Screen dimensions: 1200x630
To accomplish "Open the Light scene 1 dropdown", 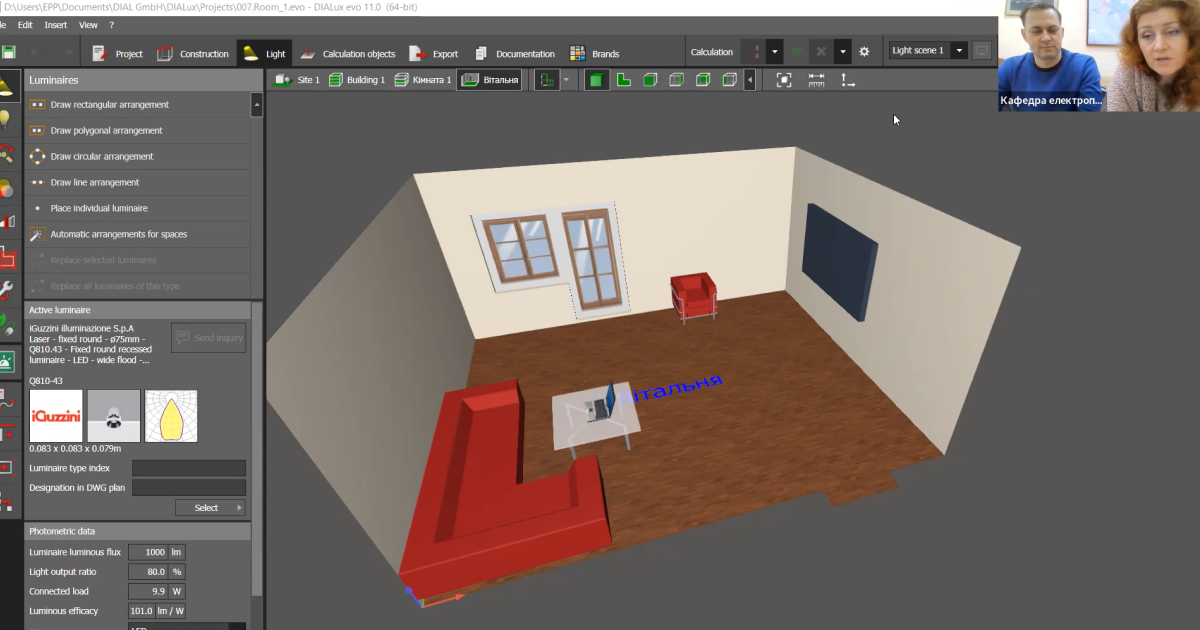I will [x=959, y=51].
